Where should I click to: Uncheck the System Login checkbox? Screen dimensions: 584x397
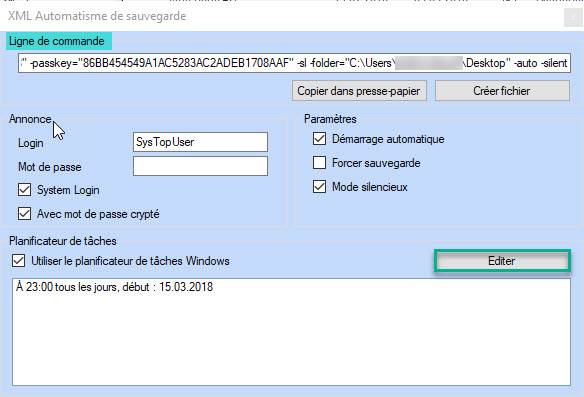tap(25, 190)
